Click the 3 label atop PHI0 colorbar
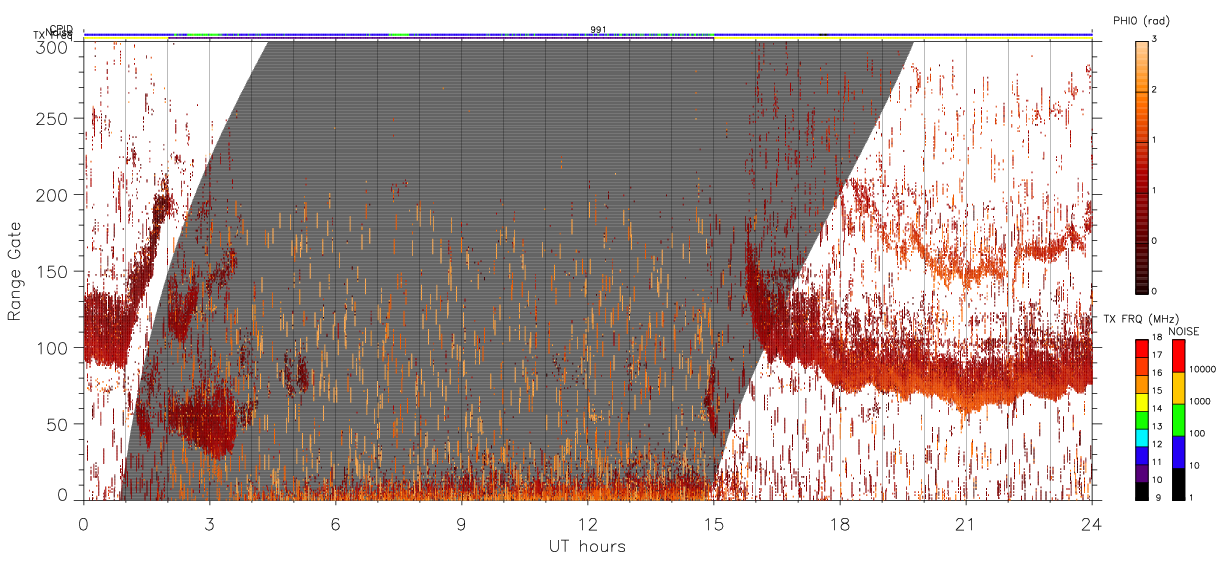 click(x=1154, y=40)
